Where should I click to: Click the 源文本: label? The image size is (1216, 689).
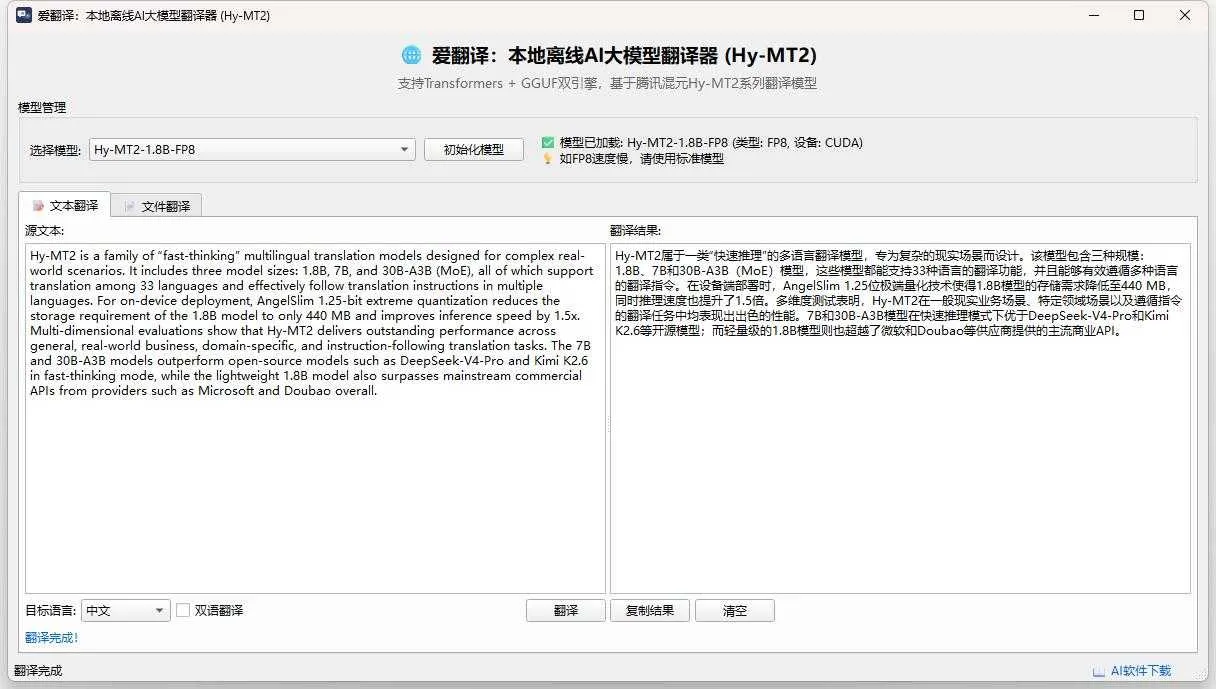tap(45, 230)
